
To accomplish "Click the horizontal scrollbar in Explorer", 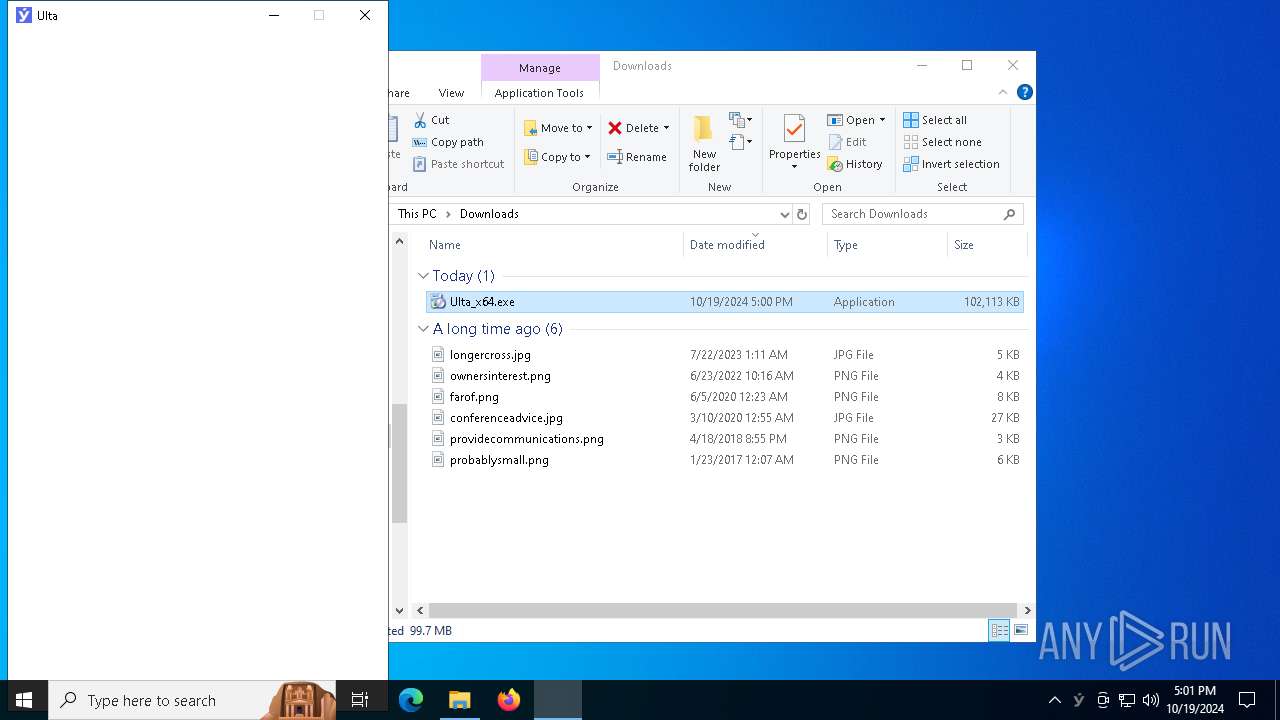I will 722,610.
